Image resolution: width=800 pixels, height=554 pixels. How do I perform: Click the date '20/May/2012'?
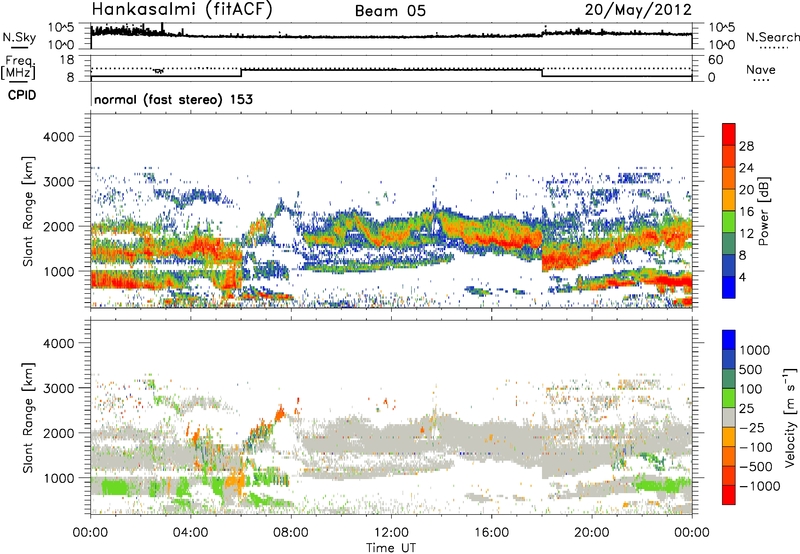[638, 10]
